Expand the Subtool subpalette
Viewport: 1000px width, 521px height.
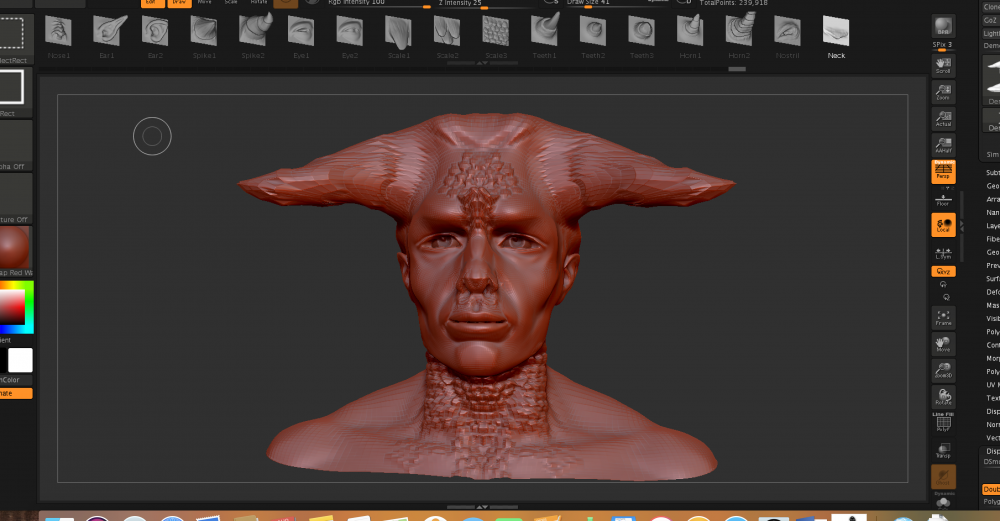point(992,173)
